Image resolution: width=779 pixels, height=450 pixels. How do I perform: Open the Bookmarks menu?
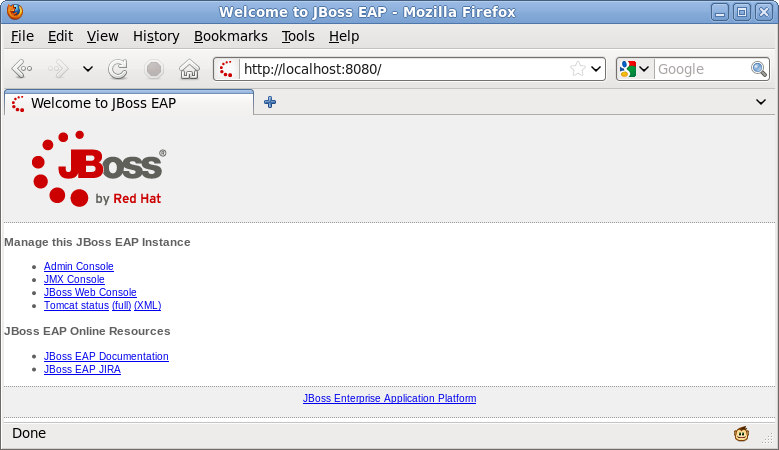pyautogui.click(x=231, y=36)
